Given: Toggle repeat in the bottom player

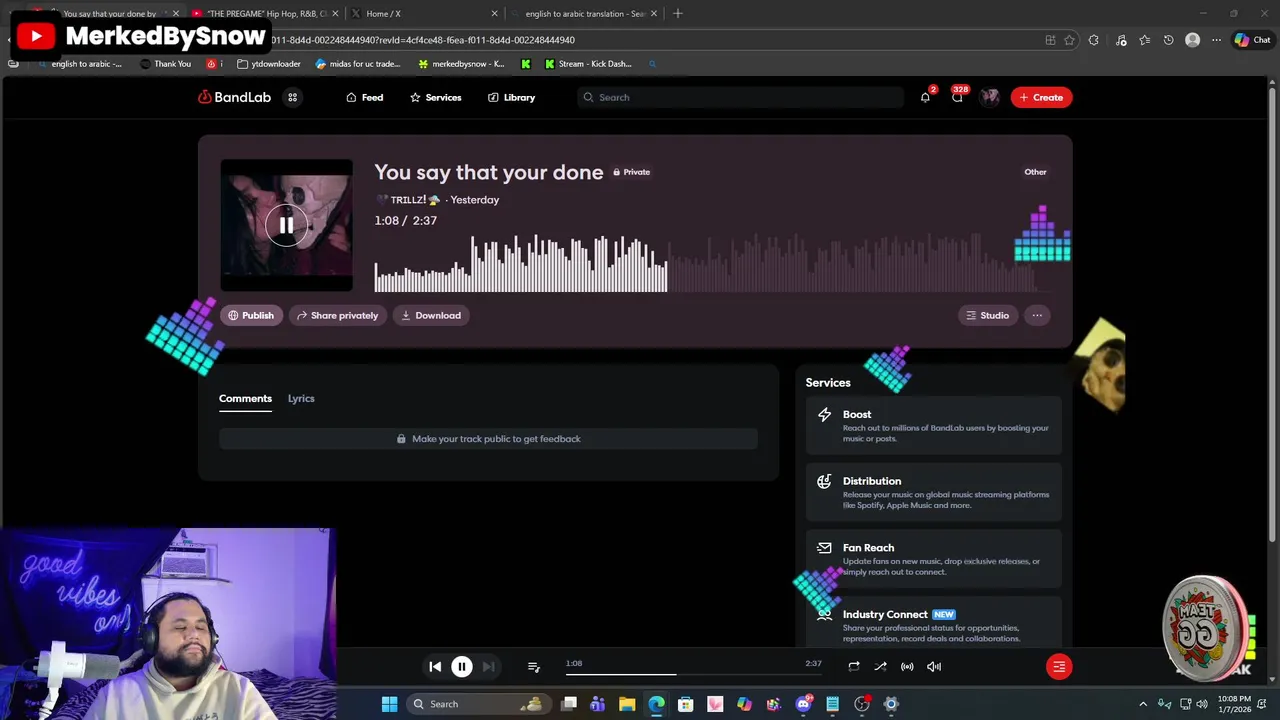Looking at the screenshot, I should [x=853, y=666].
